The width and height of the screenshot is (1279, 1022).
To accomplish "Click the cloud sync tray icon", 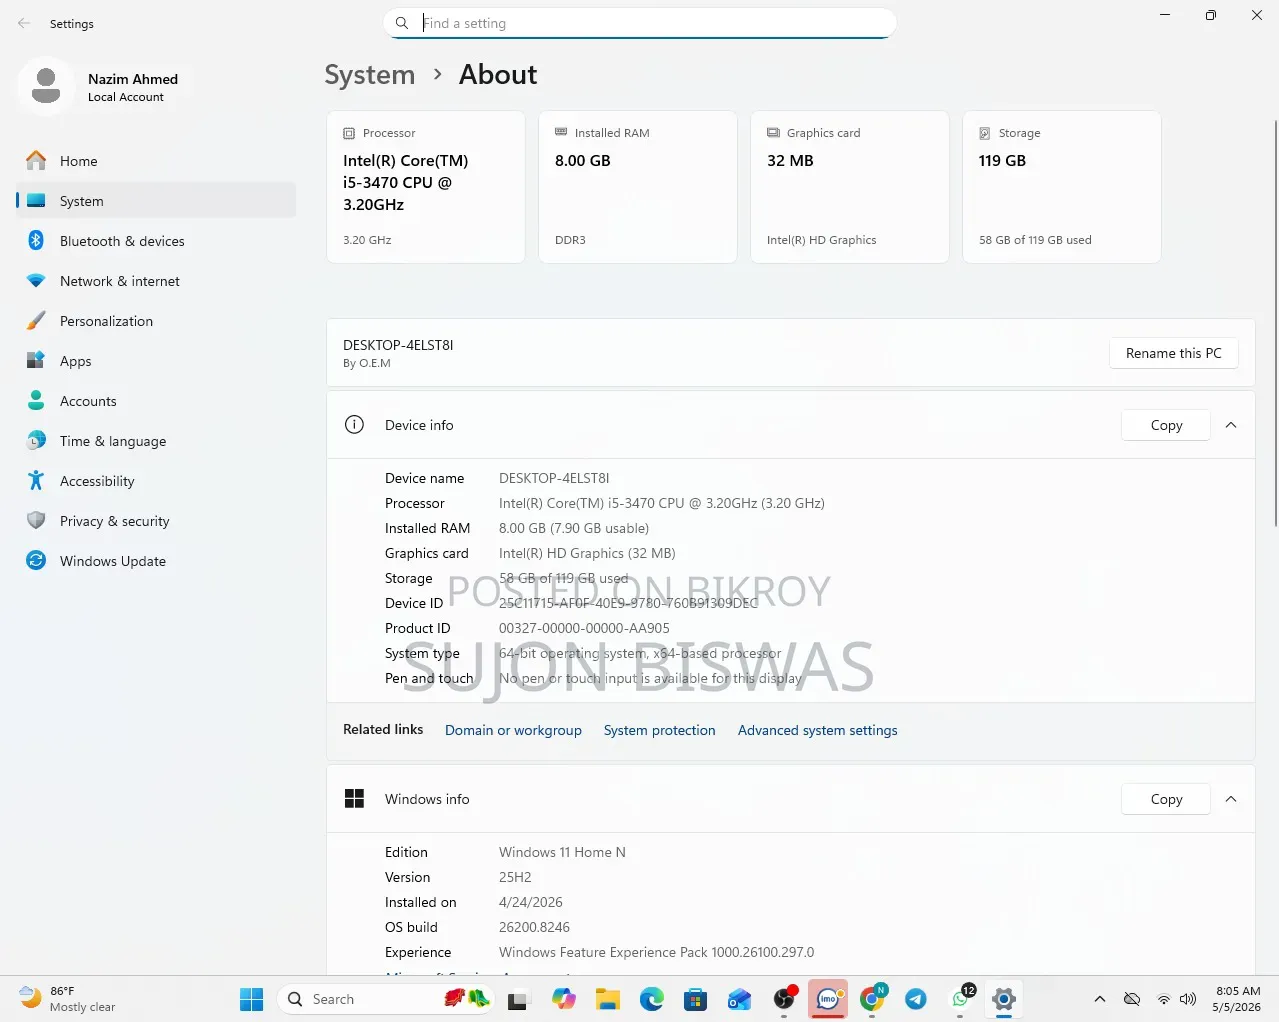I will pyautogui.click(x=1132, y=999).
